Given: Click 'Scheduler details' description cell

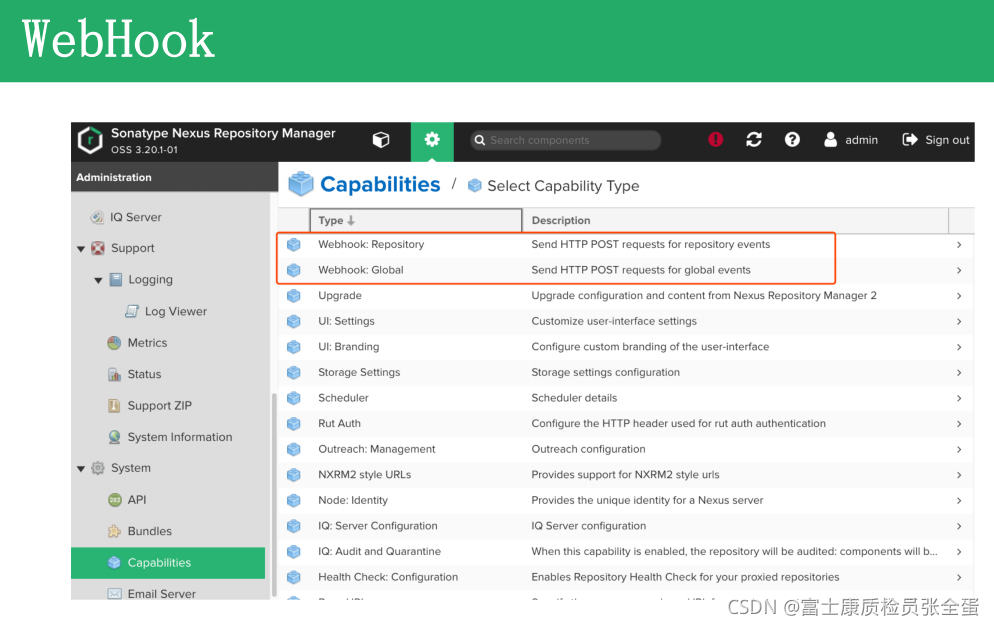Looking at the screenshot, I should pyautogui.click(x=574, y=398).
